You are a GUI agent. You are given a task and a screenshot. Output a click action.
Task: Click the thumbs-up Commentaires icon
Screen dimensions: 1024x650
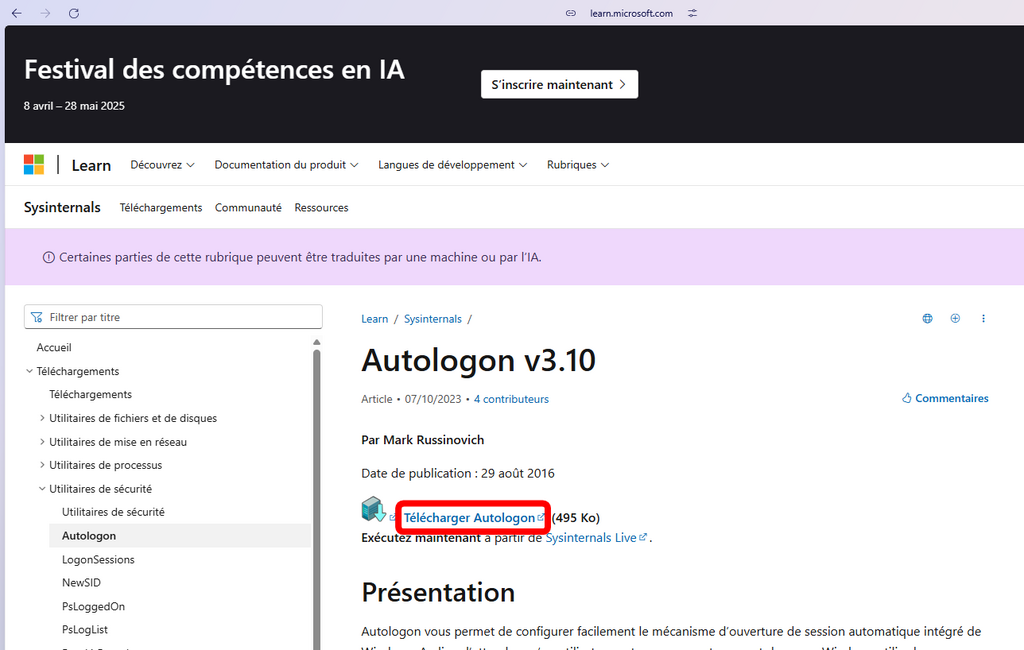coord(906,398)
